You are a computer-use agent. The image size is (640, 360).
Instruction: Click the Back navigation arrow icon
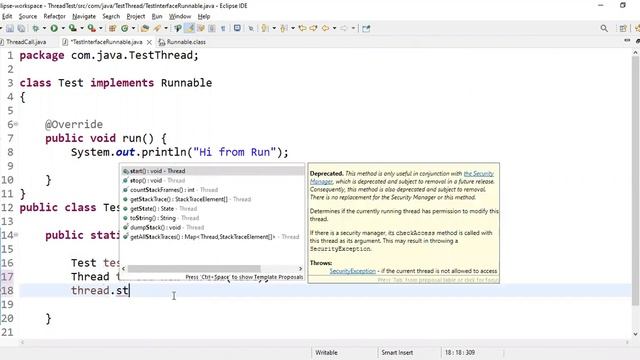(325, 28)
